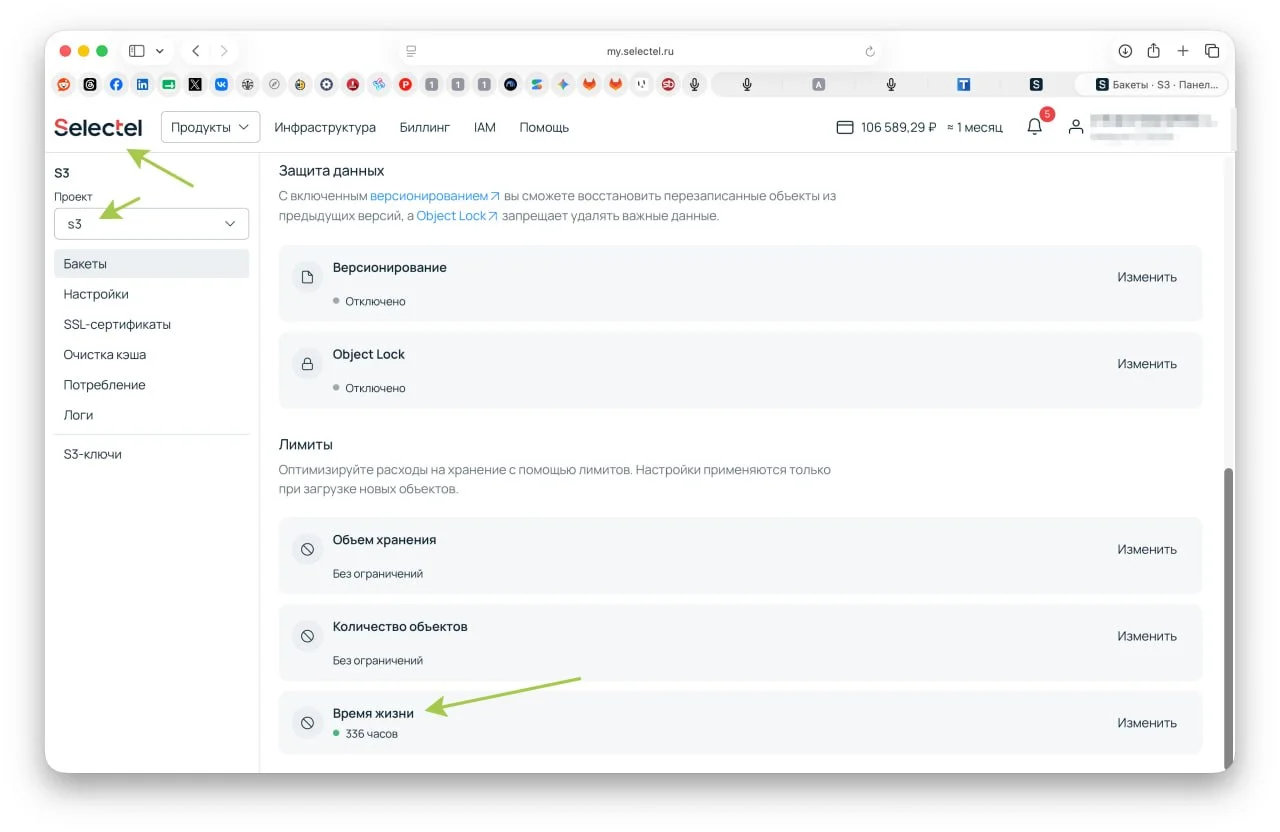1280x832 pixels.
Task: Click Изменить for Object Lock
Action: (x=1147, y=364)
